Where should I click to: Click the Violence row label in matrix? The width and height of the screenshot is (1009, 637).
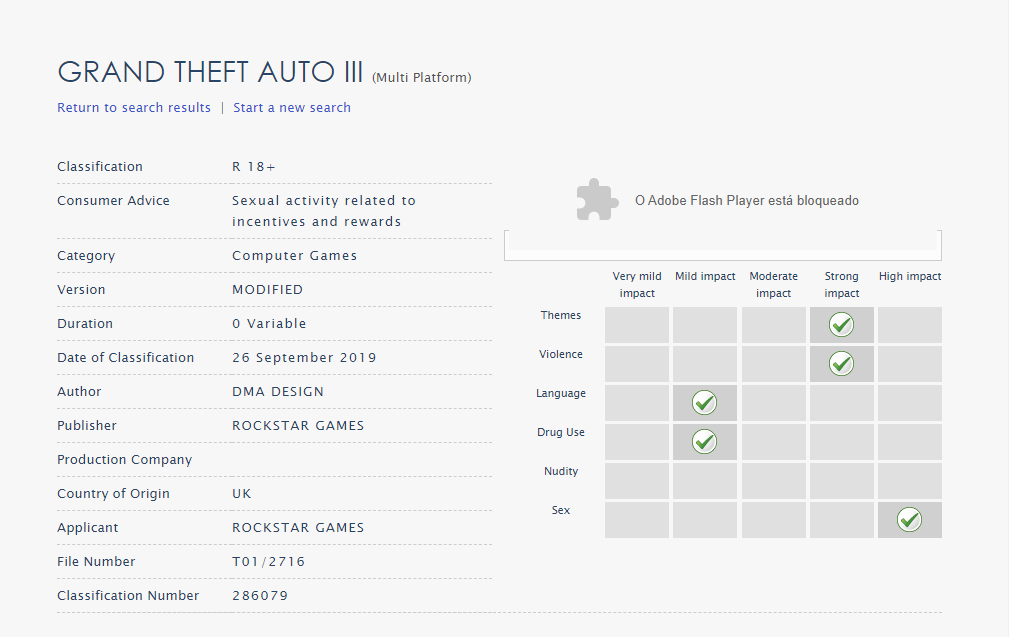click(x=560, y=355)
